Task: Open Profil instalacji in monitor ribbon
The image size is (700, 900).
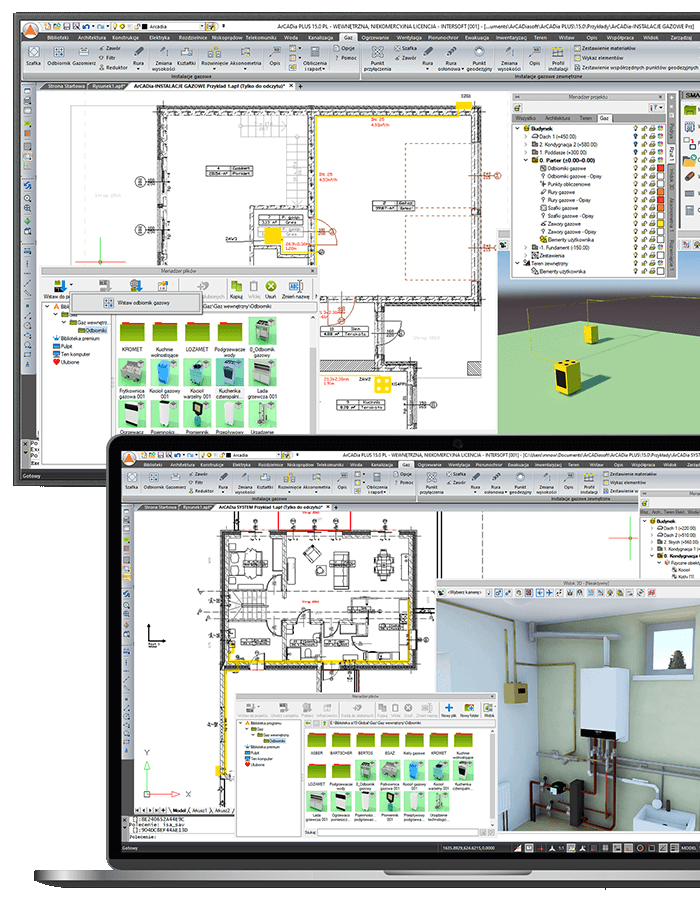Action: 558,59
